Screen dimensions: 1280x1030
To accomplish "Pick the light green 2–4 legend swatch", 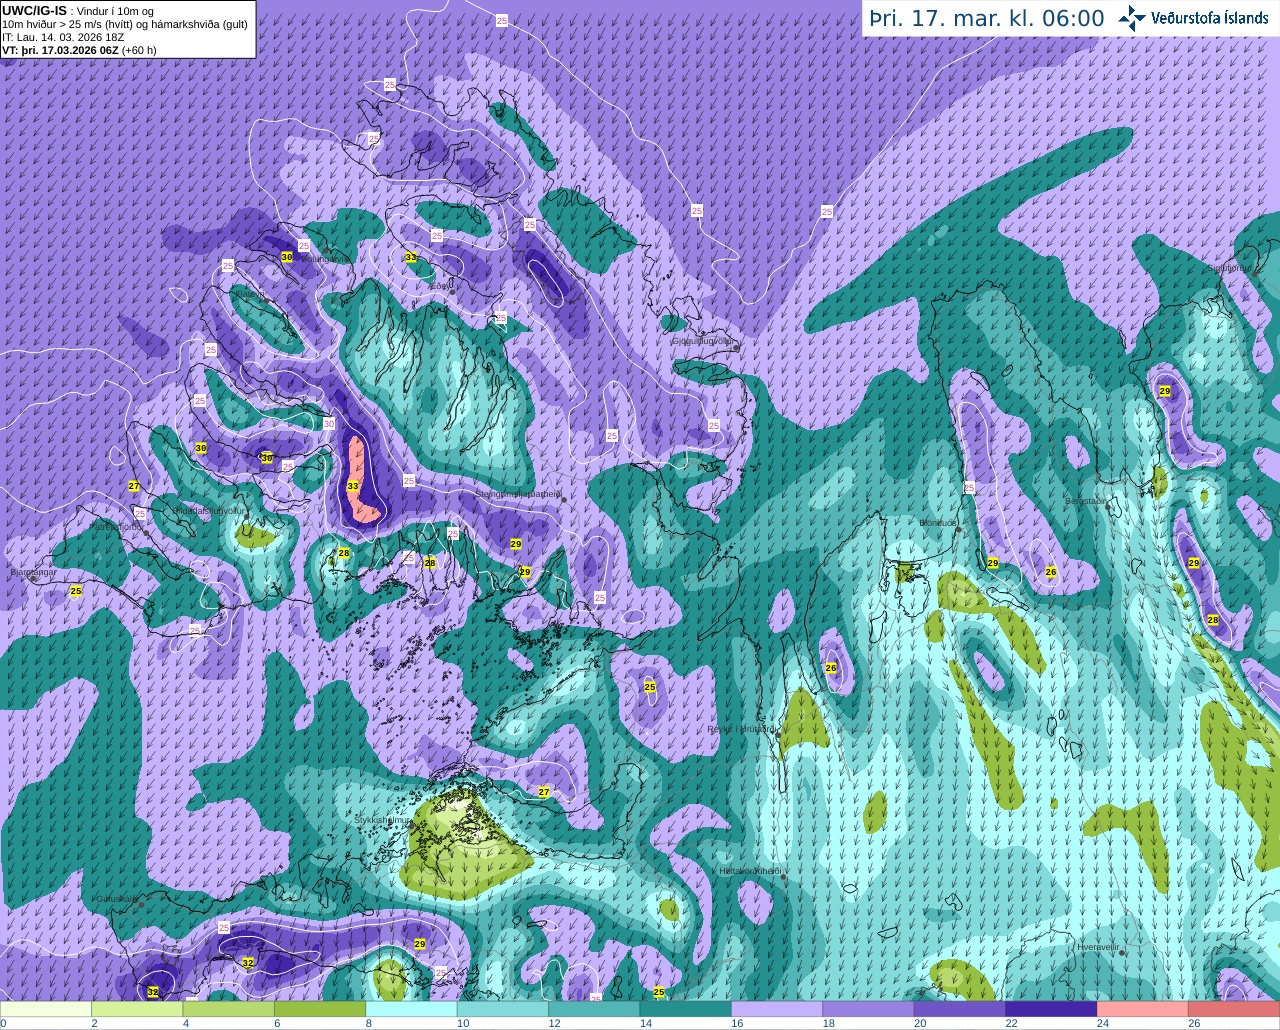I will 137,1009.
